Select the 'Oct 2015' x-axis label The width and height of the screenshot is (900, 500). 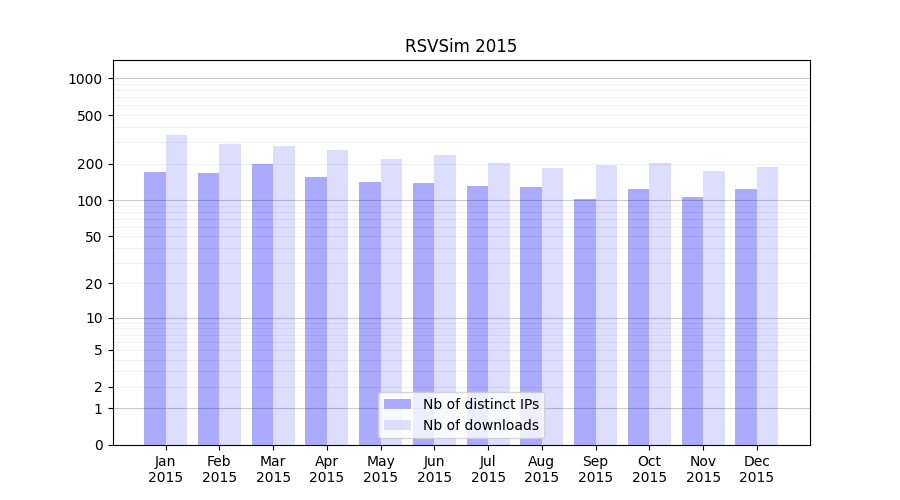pyautogui.click(x=649, y=469)
